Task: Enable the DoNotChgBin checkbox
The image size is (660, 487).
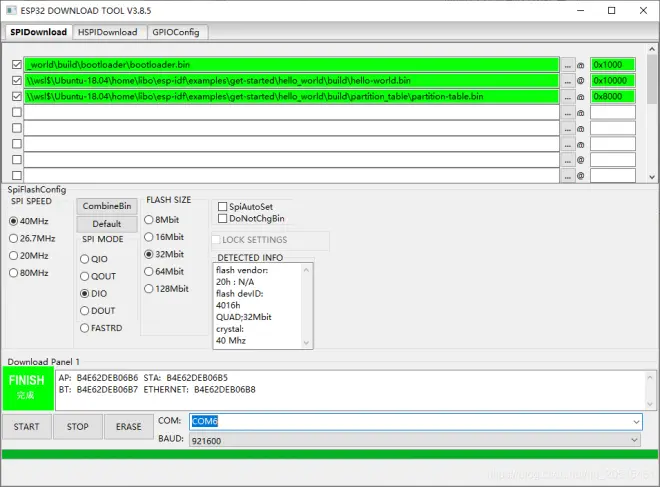Action: pyautogui.click(x=223, y=218)
